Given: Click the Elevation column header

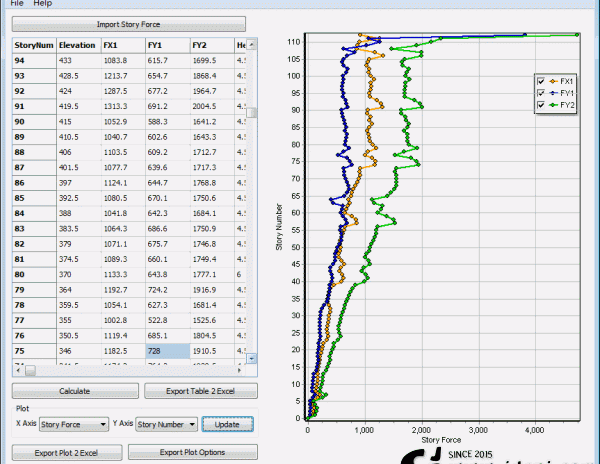Looking at the screenshot, I should pos(77,45).
